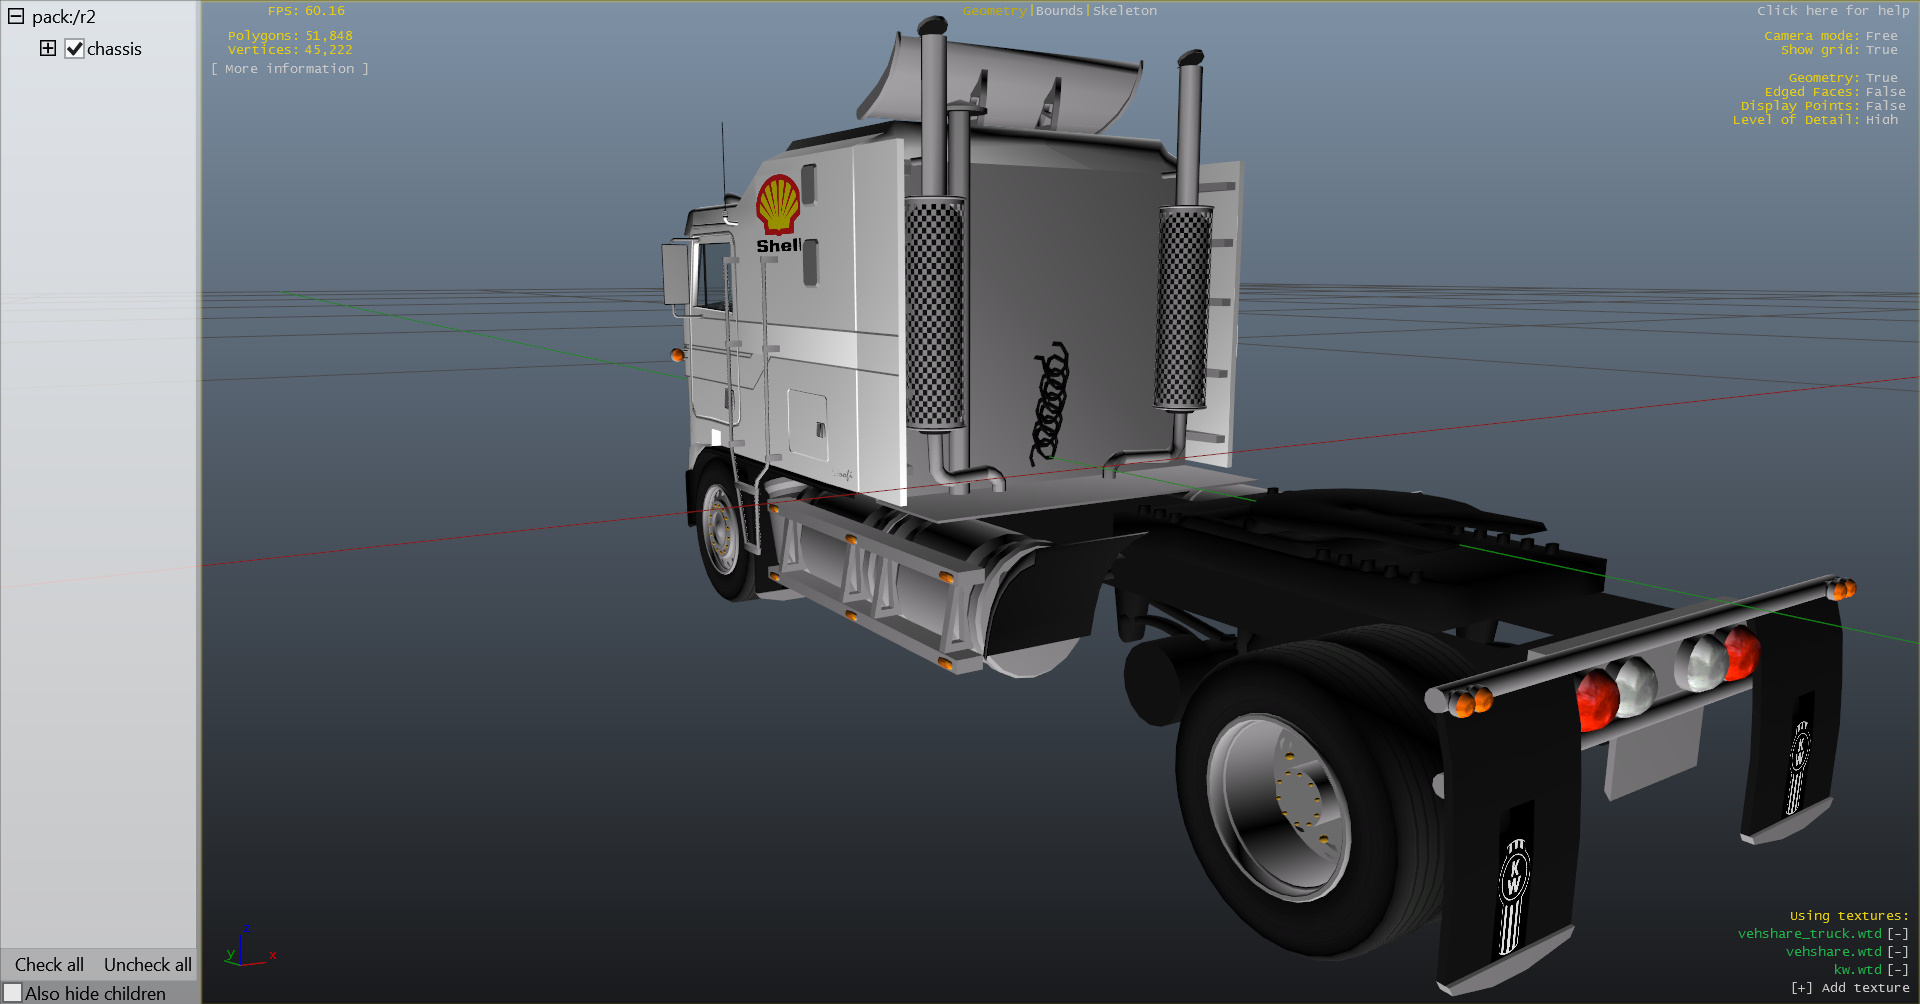Screen dimensions: 1920x1004
Task: Toggle Camera mode Free setting
Action: 1831,35
